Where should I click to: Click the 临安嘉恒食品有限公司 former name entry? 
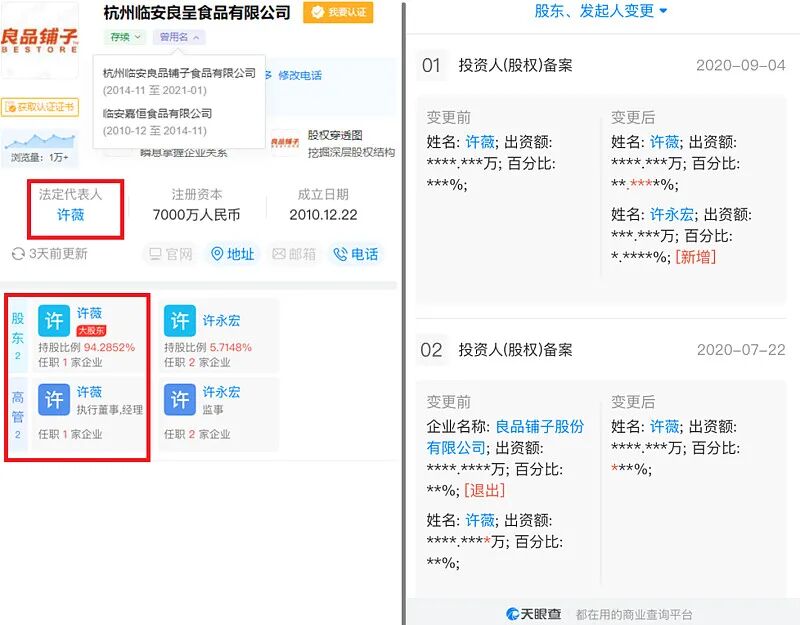(157, 113)
